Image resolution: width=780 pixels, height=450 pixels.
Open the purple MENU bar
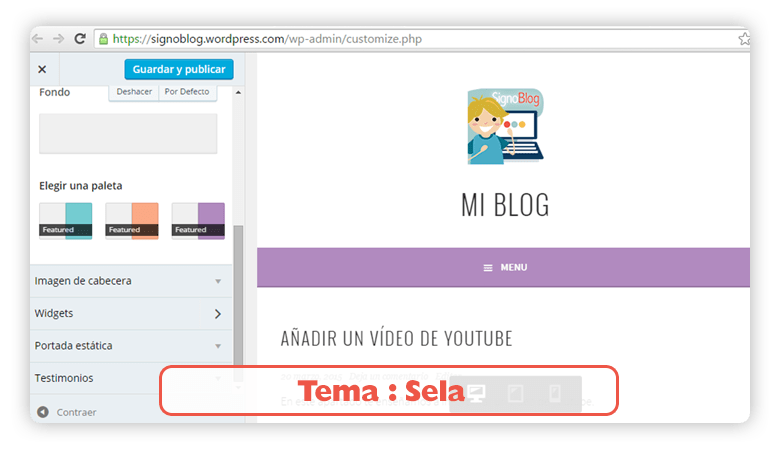(x=503, y=268)
